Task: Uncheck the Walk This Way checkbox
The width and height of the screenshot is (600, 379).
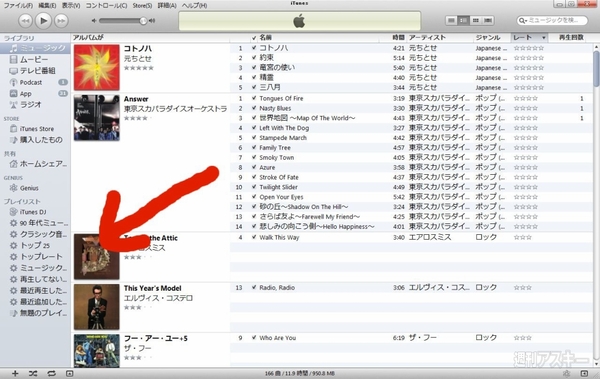Action: 254,237
